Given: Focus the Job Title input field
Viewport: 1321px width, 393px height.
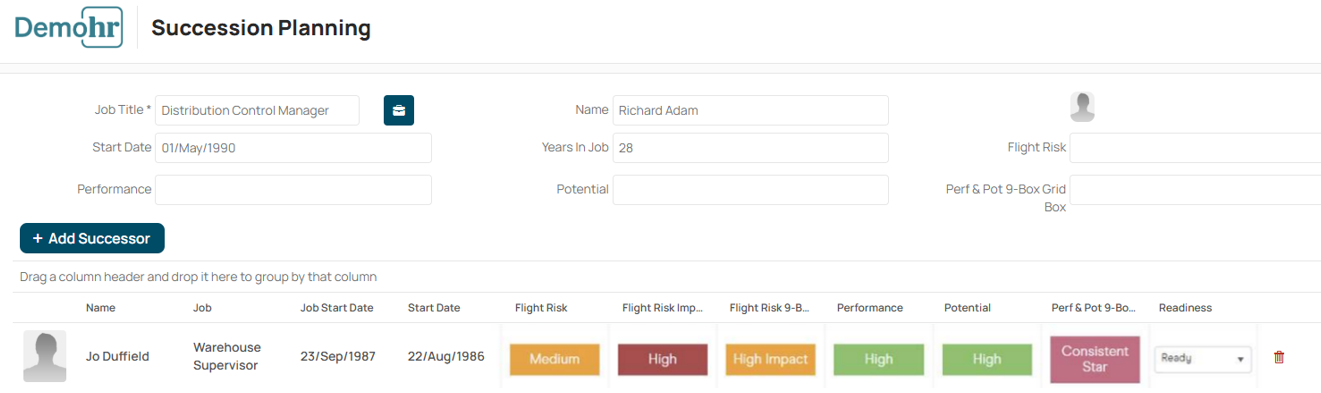Looking at the screenshot, I should (x=257, y=110).
